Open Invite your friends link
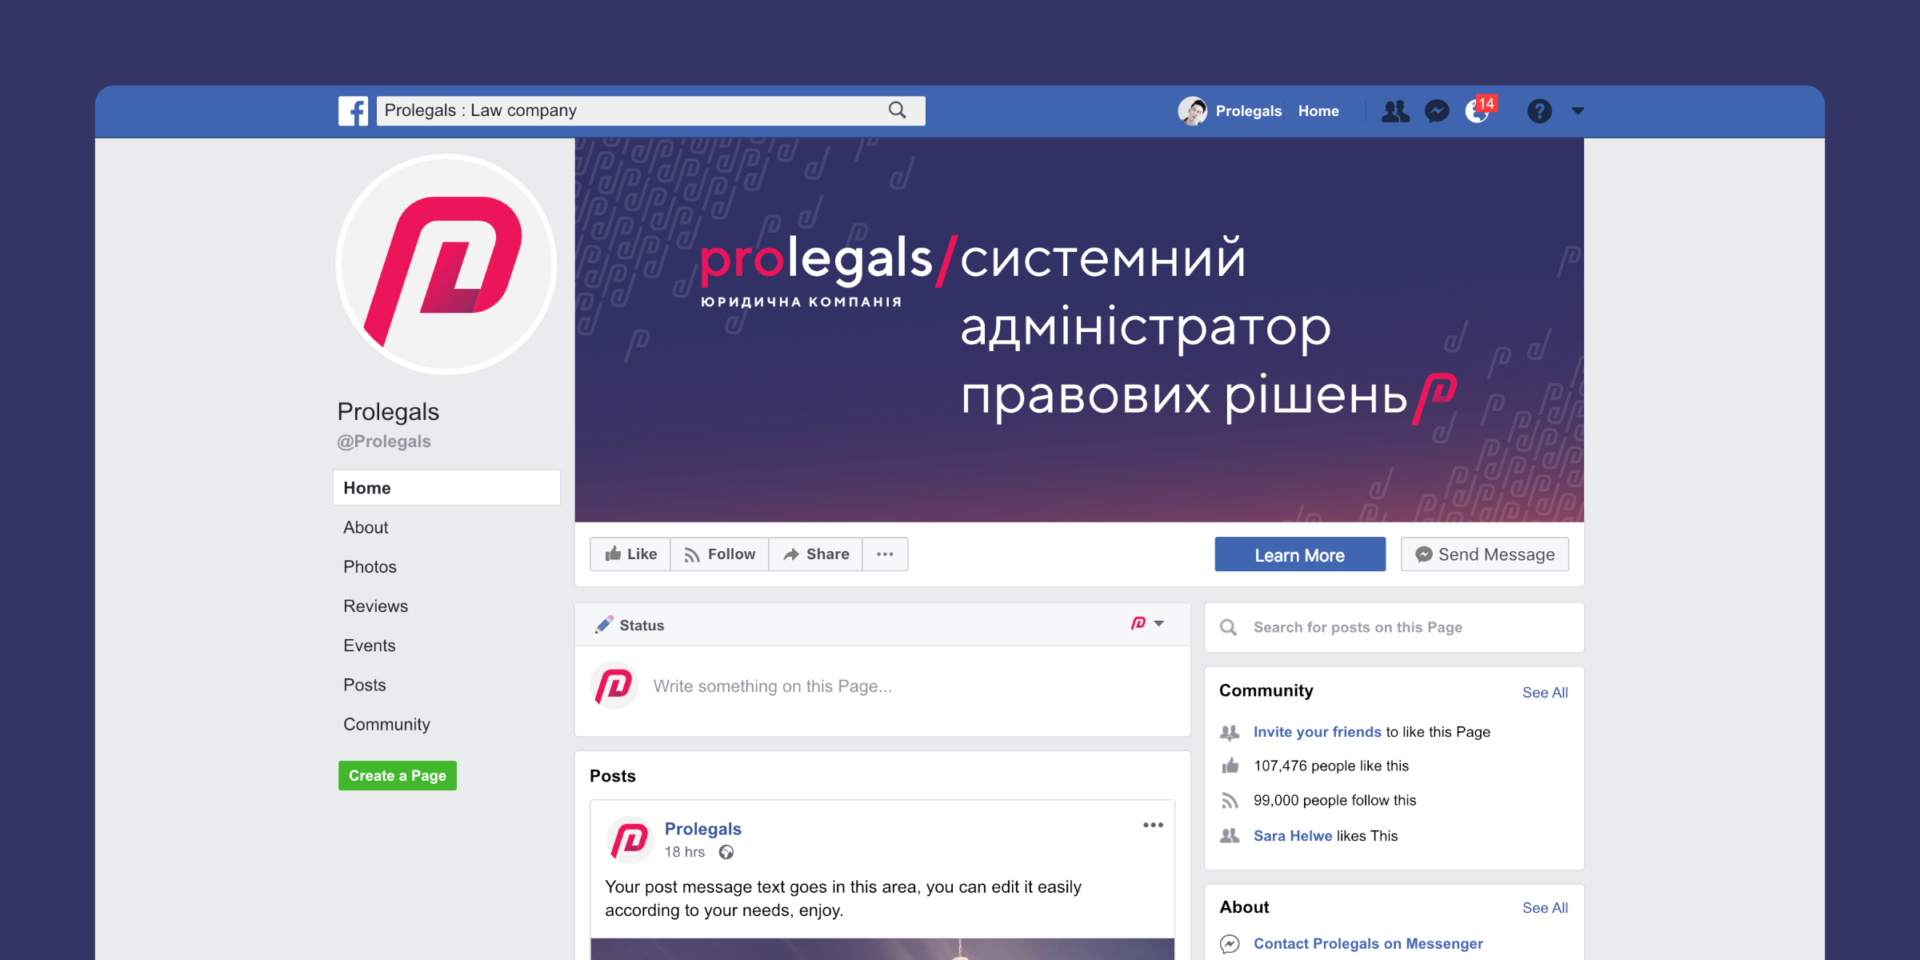1920x960 pixels. coord(1317,732)
